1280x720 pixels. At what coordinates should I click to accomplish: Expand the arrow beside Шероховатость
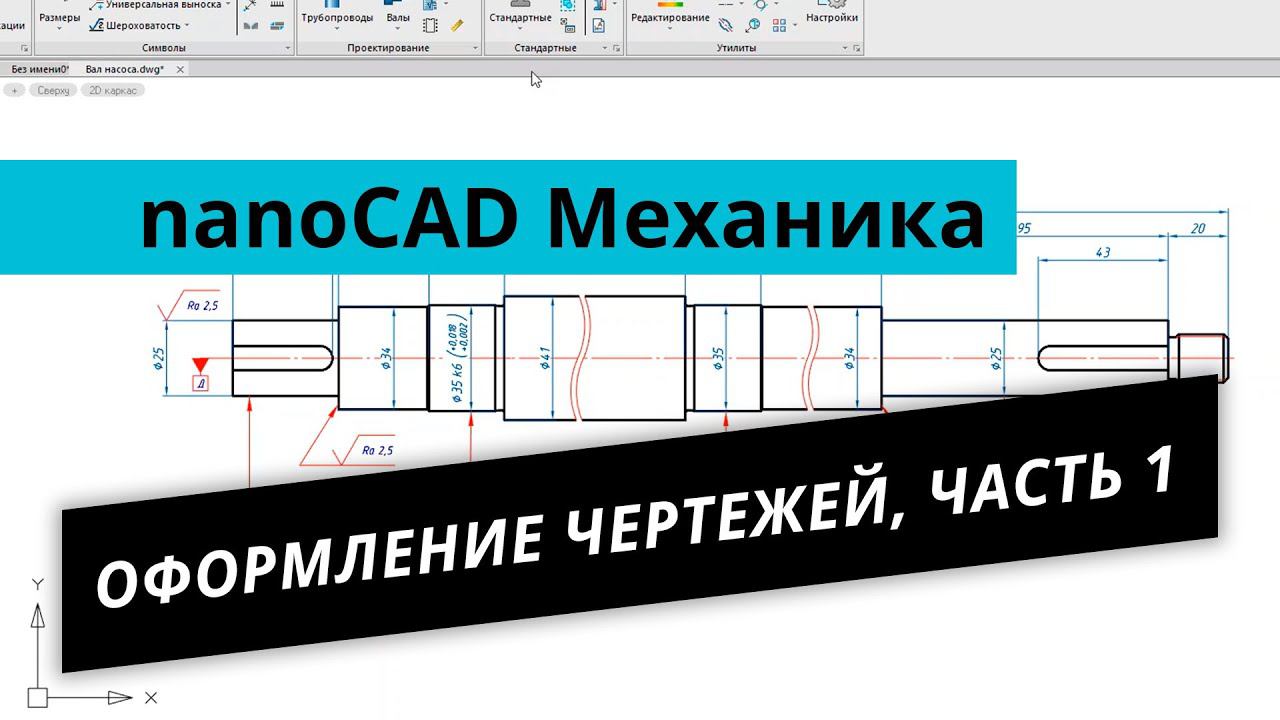coord(187,25)
